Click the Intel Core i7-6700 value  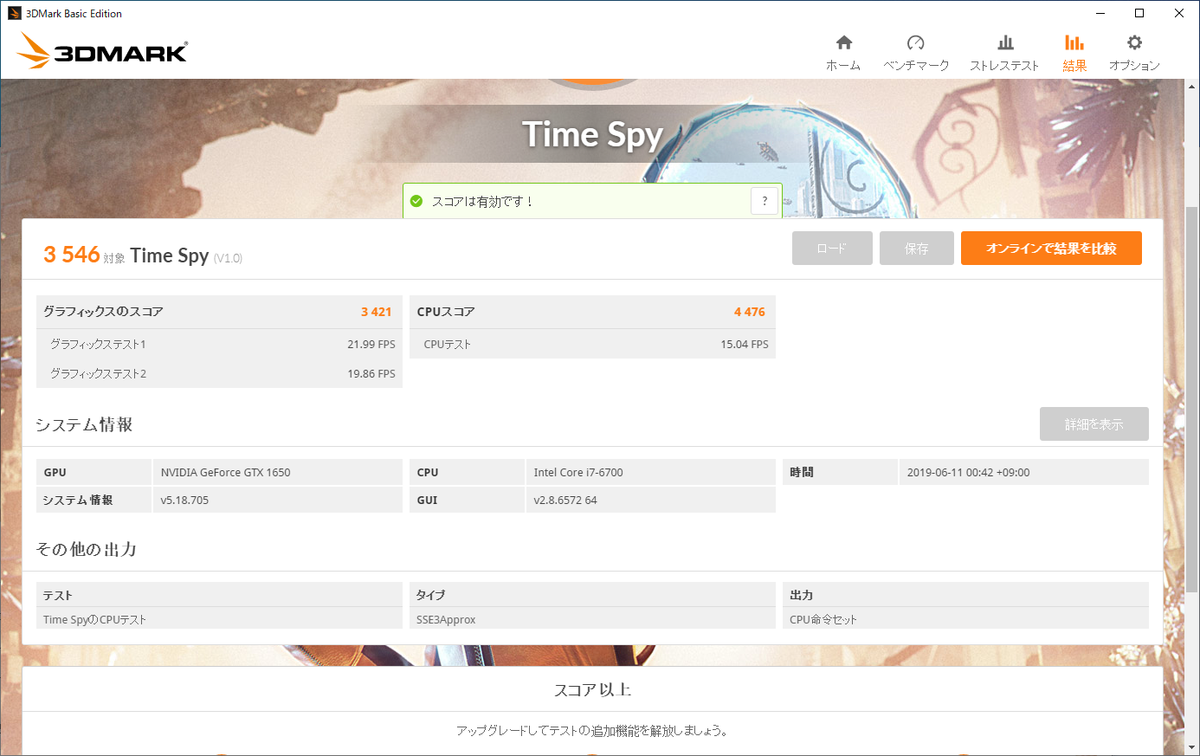[578, 472]
